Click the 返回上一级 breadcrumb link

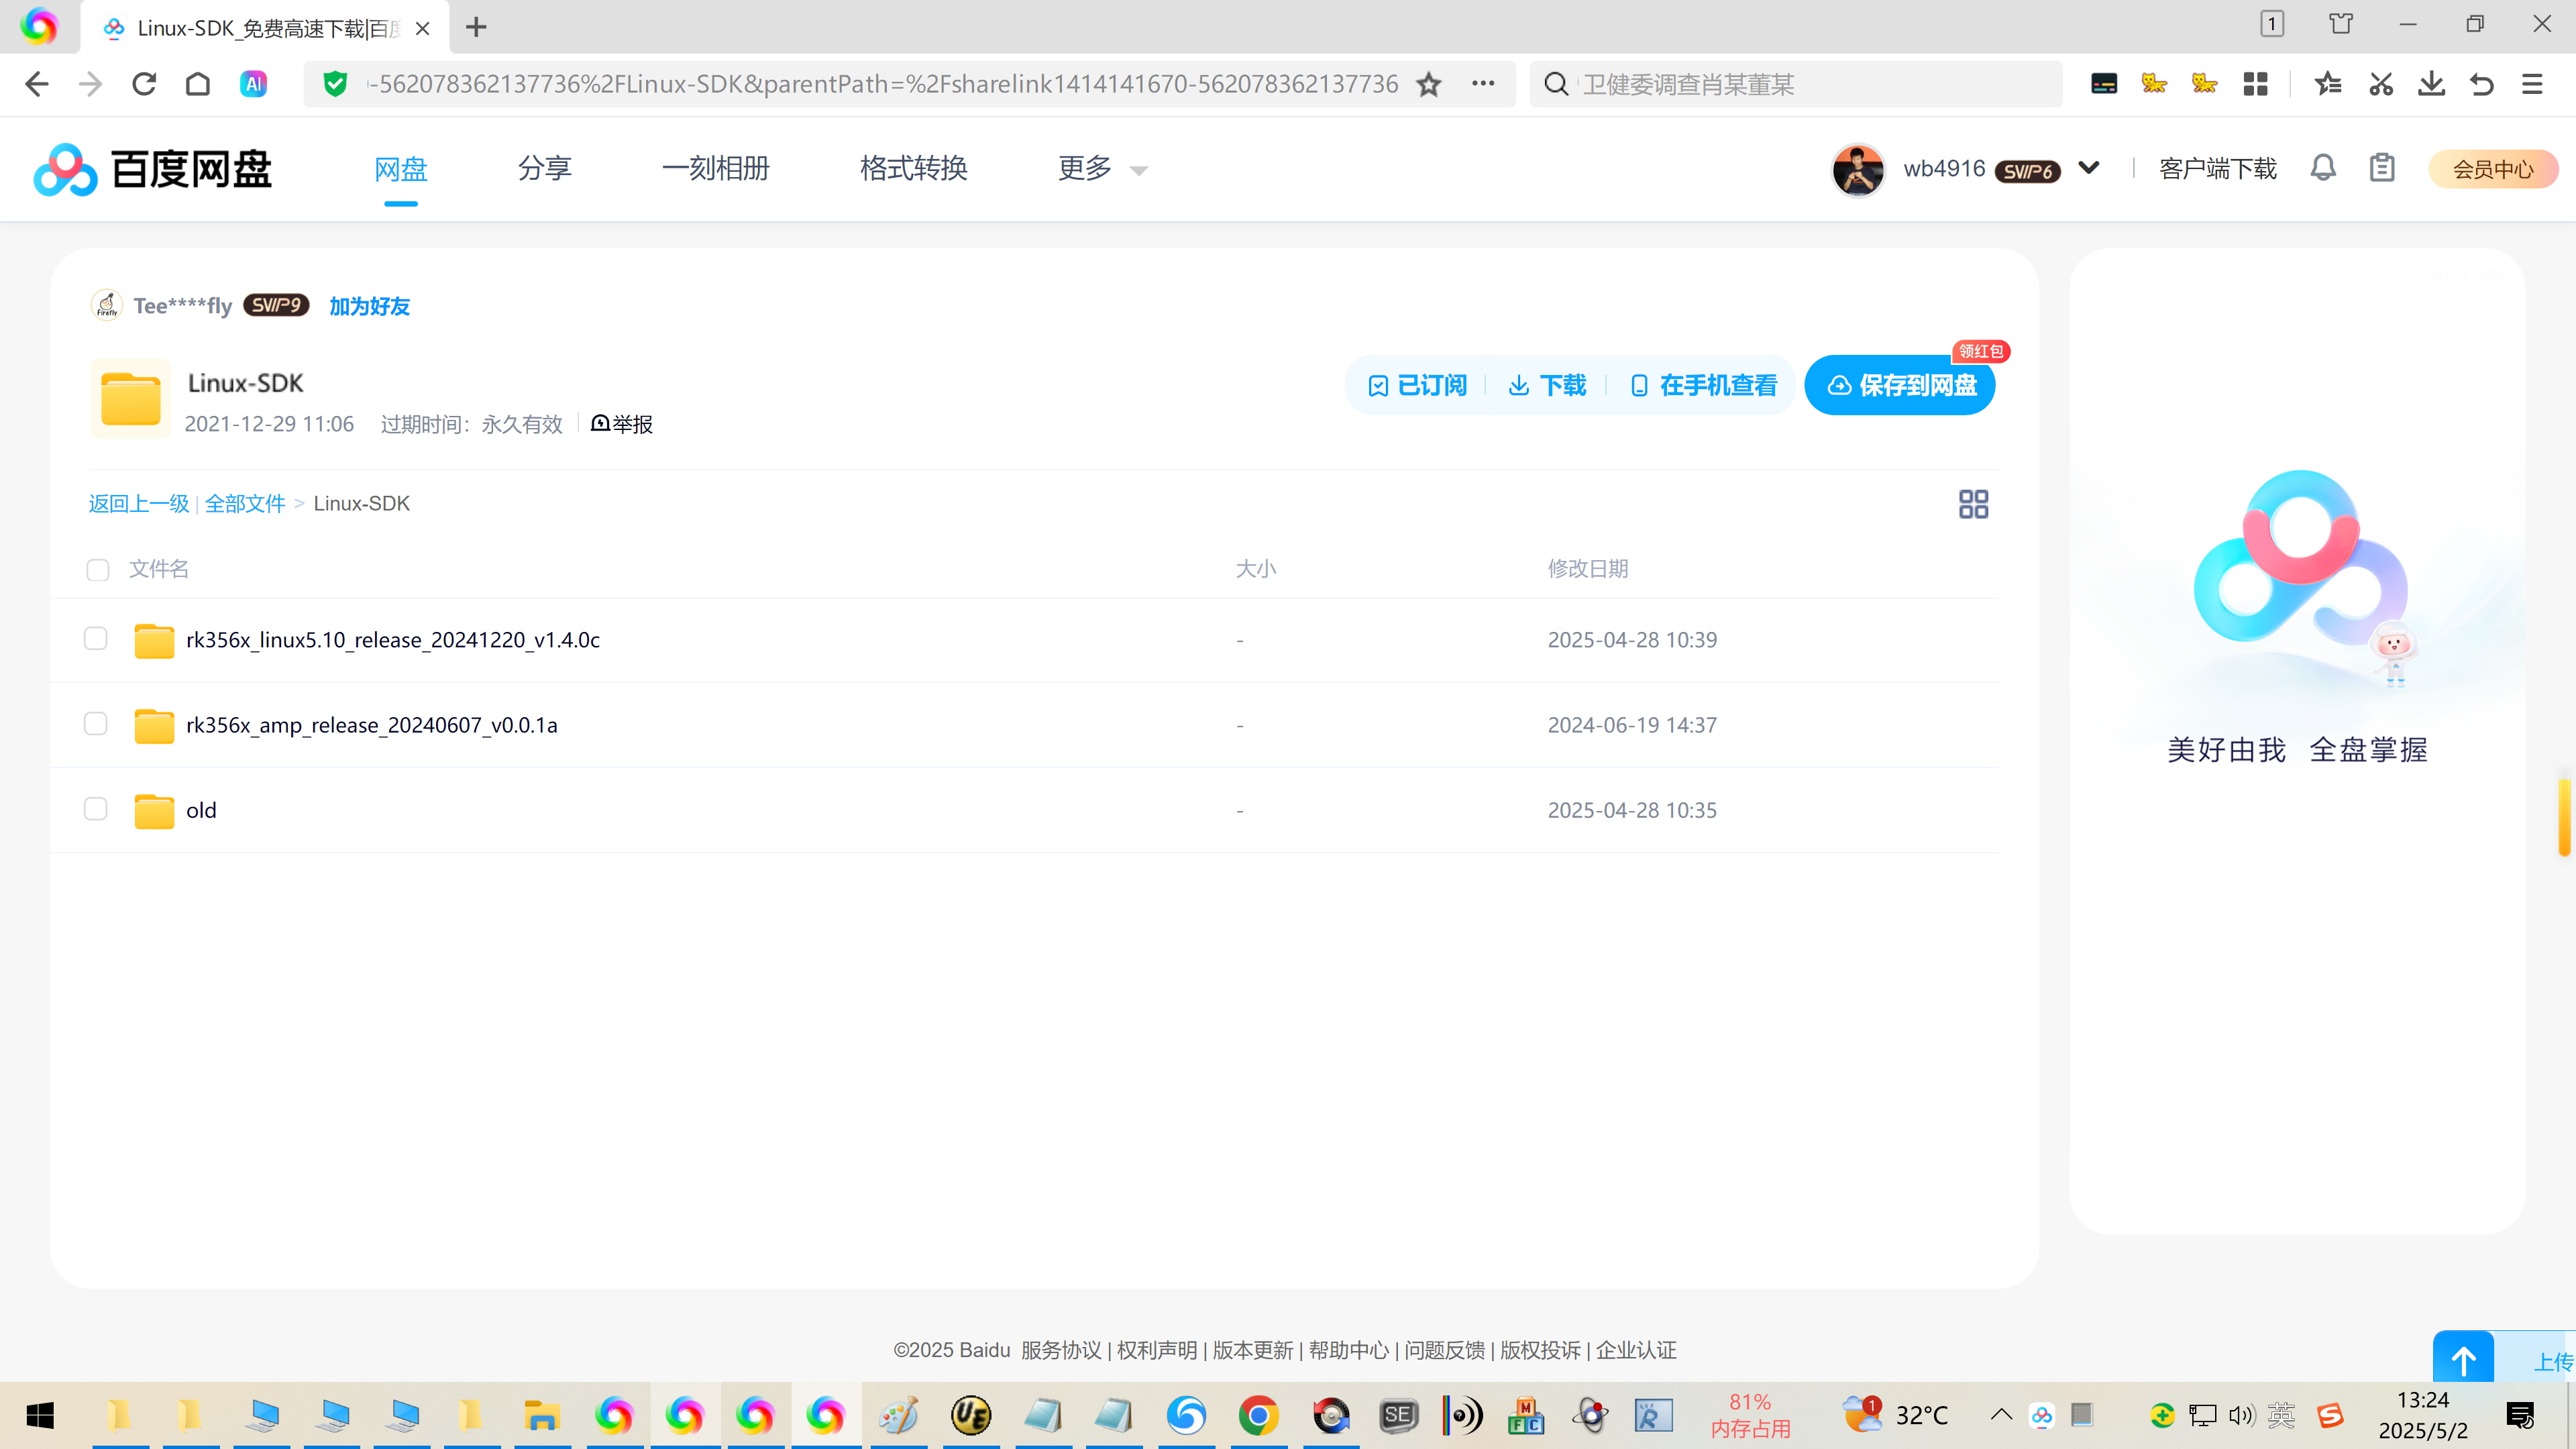point(139,504)
